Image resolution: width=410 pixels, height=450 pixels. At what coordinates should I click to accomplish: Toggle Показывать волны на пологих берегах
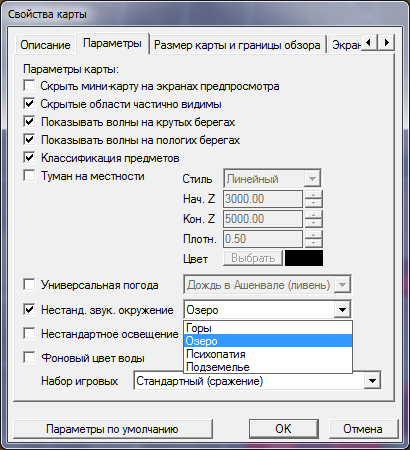[29, 139]
